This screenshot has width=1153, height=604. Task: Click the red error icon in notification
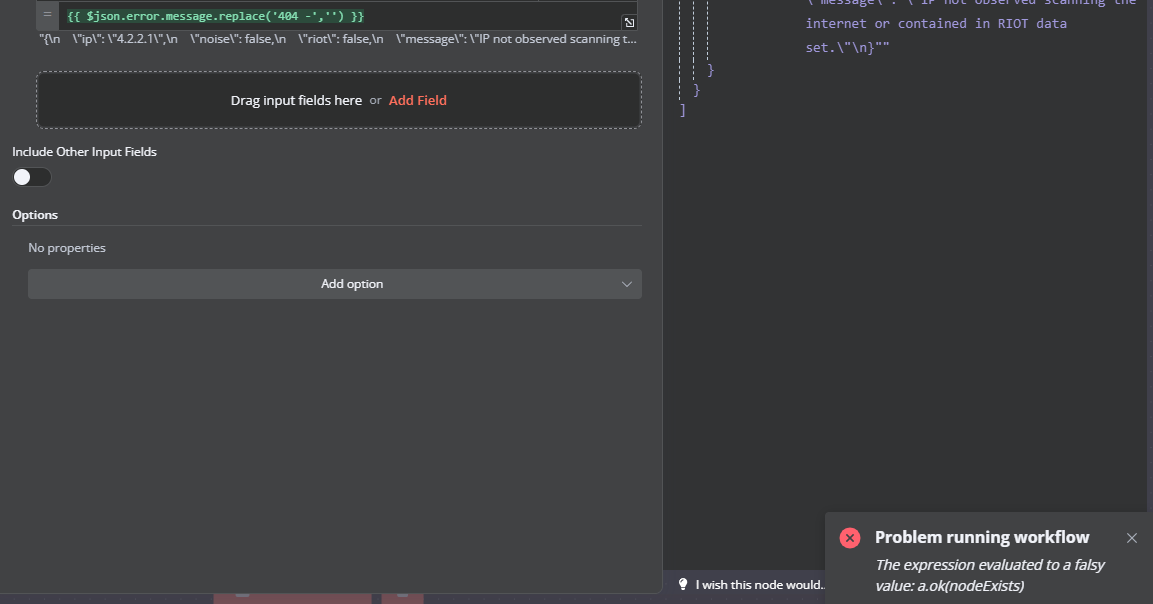click(x=849, y=538)
